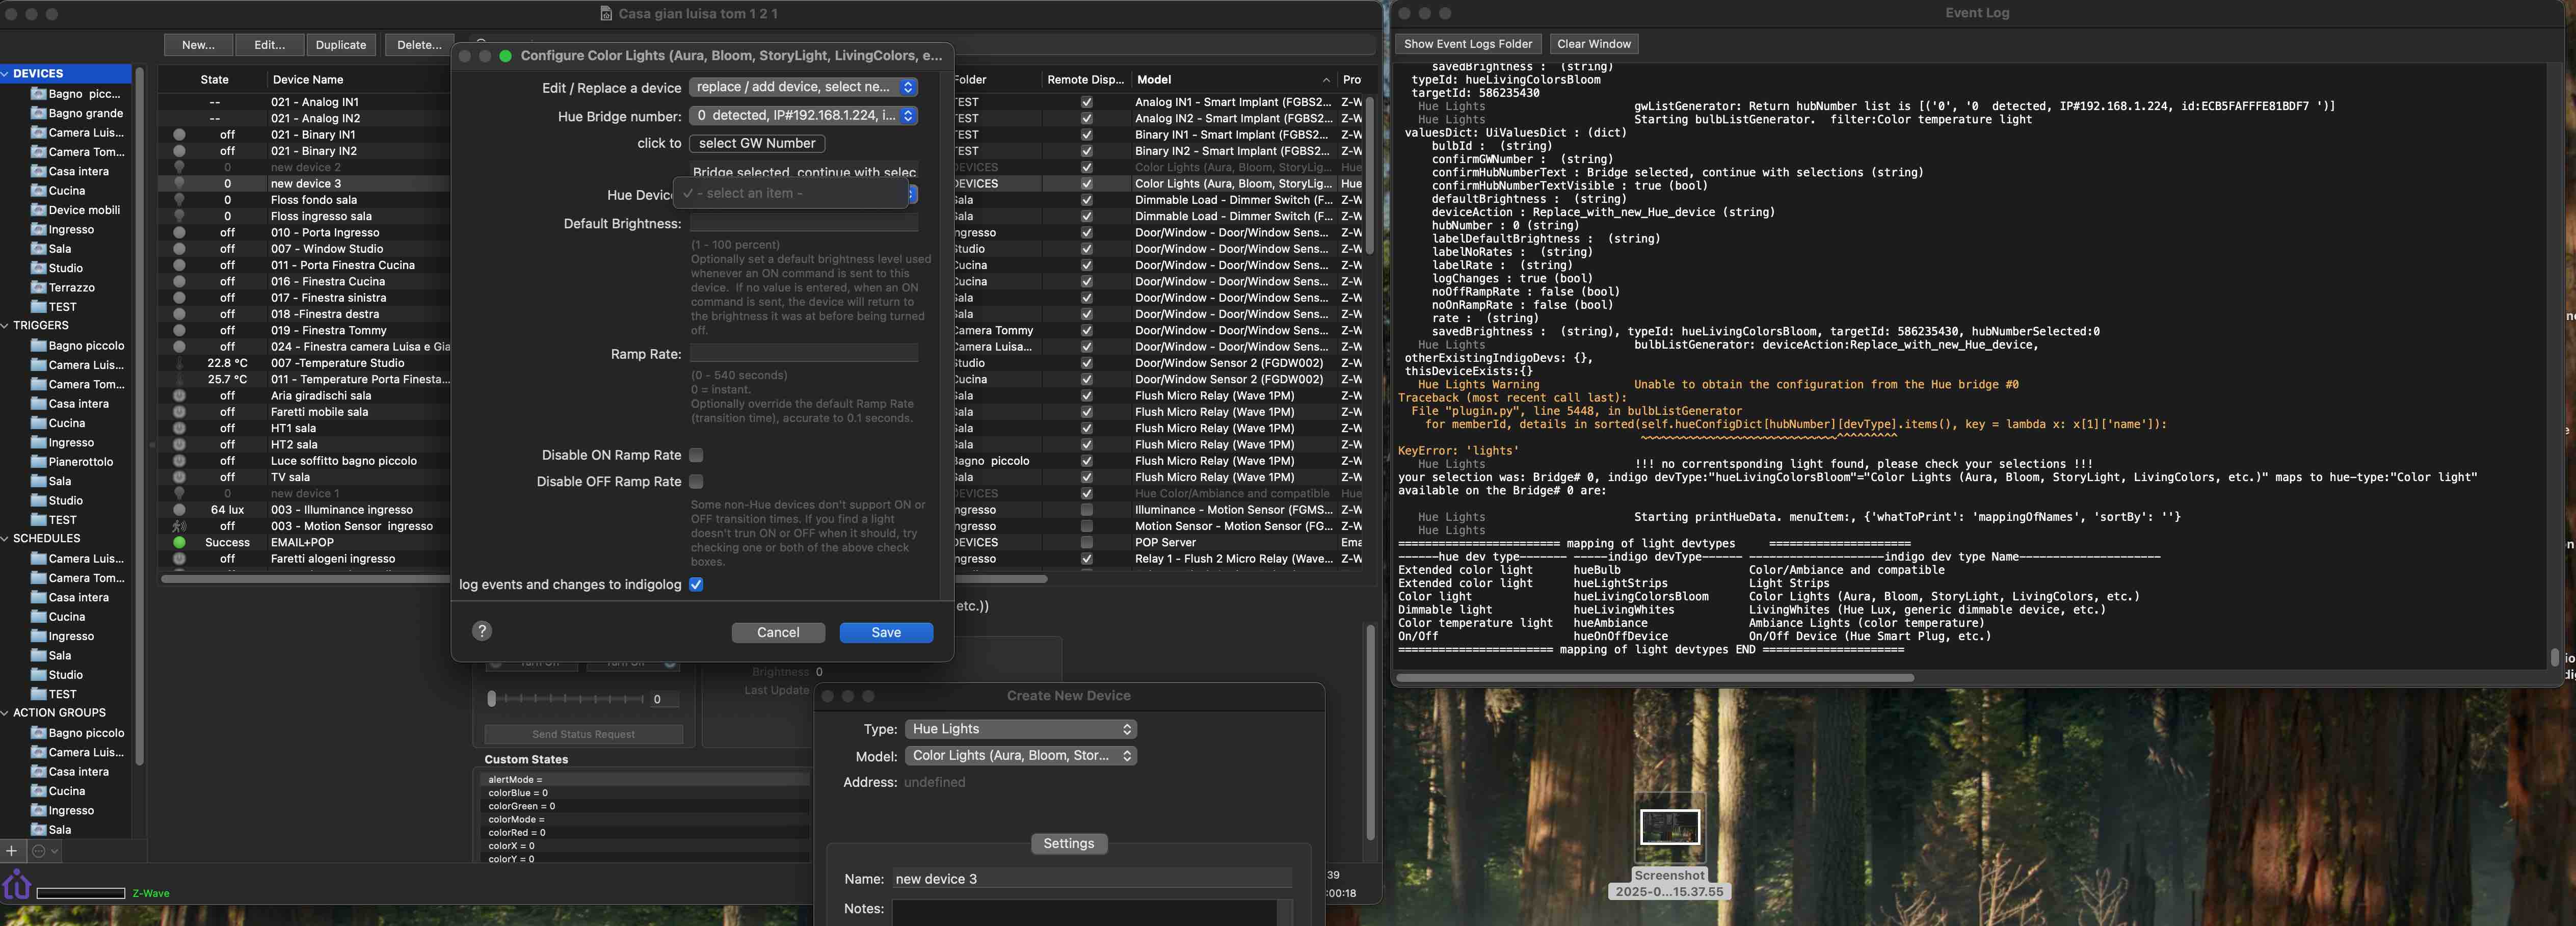Open the Model dropdown in Create New Device

[x=1020, y=756]
